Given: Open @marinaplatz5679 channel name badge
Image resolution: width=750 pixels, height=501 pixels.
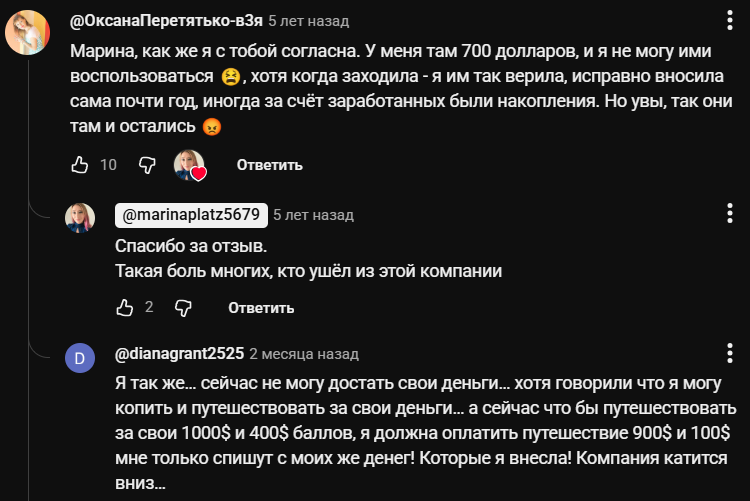Looking at the screenshot, I should pyautogui.click(x=190, y=214).
